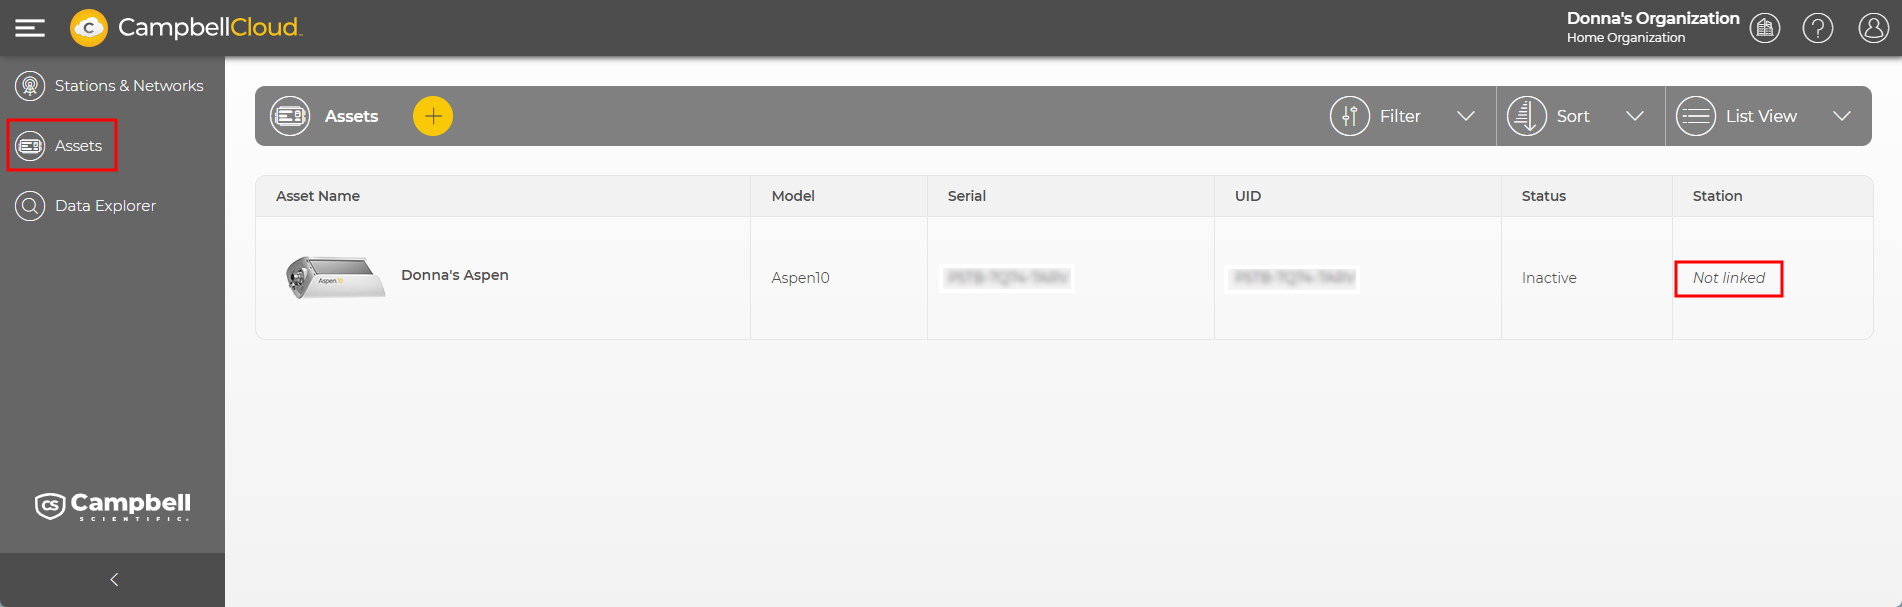Click the Stations & Networks sidebar icon

coord(30,86)
